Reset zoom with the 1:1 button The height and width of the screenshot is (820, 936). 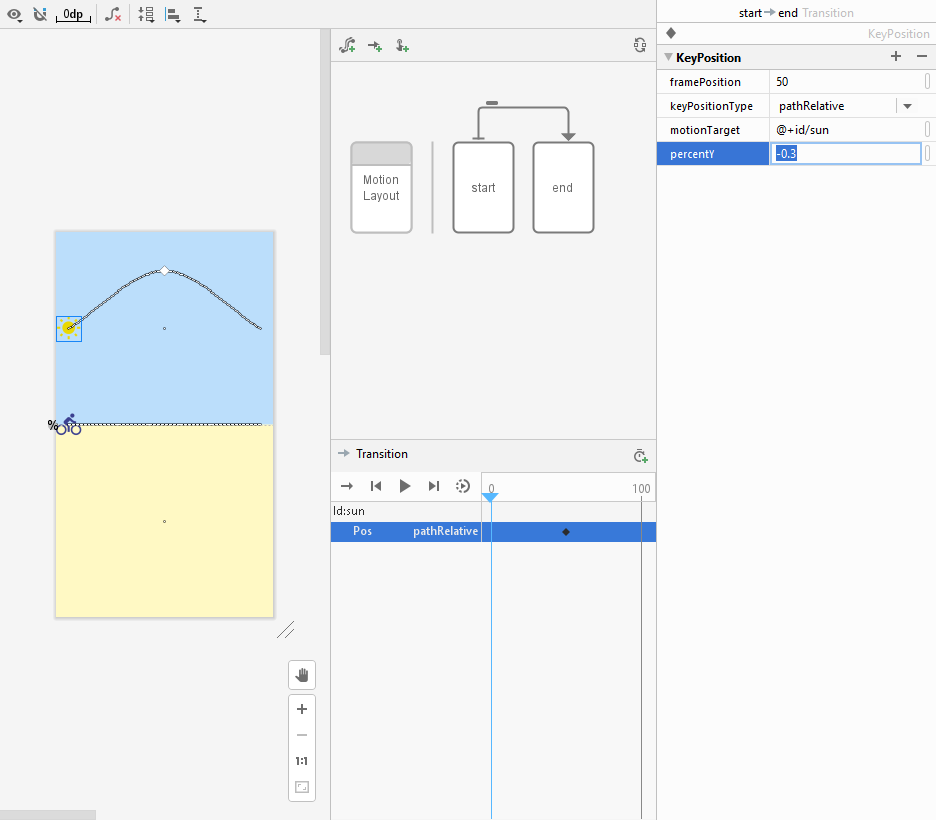(x=301, y=761)
